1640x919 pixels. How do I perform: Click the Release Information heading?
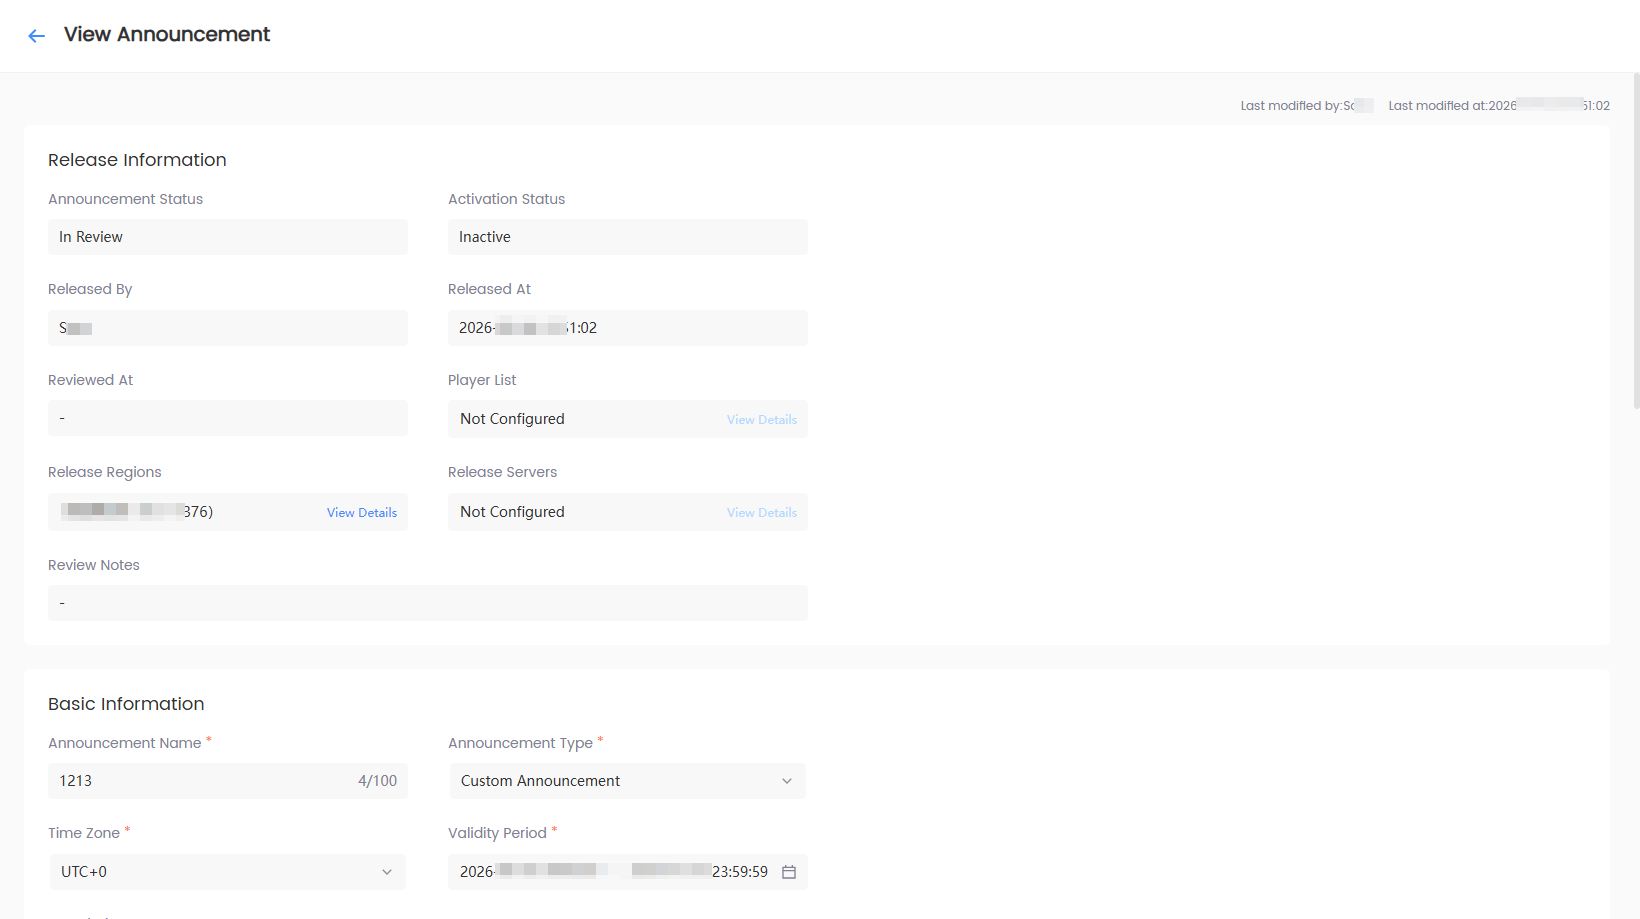137,160
